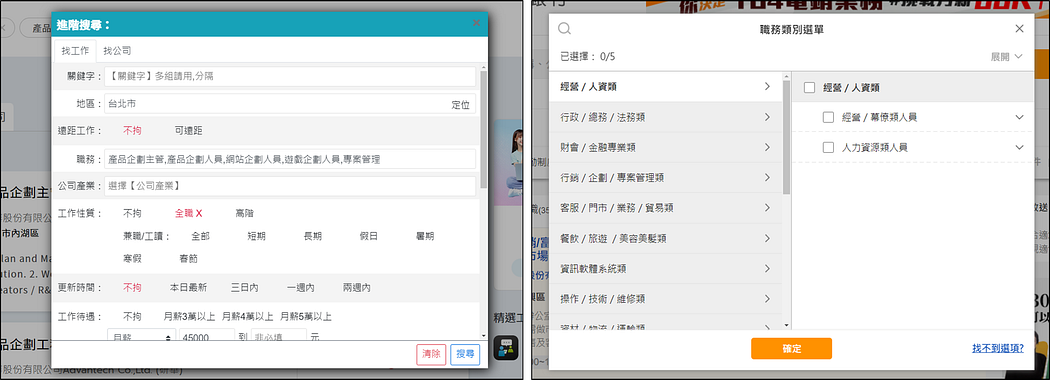Click salary minimum field showing 45000
This screenshot has width=1050, height=380.
pyautogui.click(x=206, y=337)
